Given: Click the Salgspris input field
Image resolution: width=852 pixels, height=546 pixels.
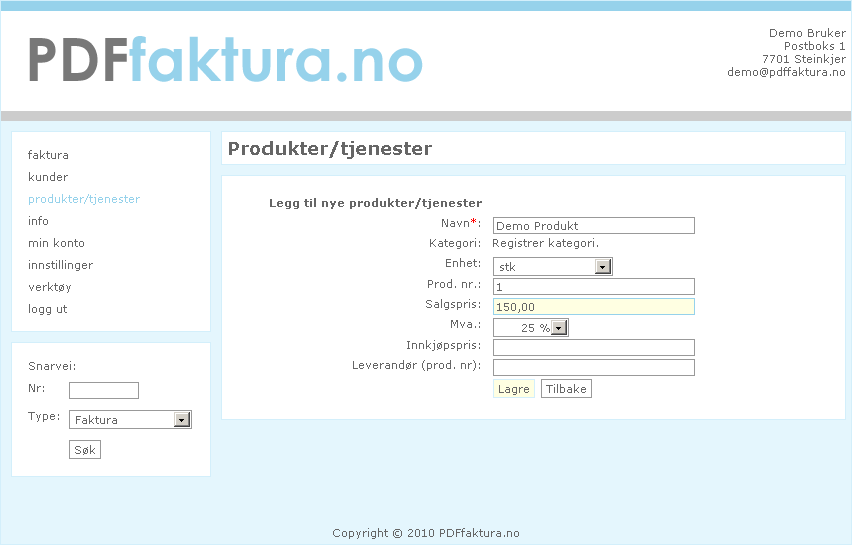Looking at the screenshot, I should click(593, 307).
